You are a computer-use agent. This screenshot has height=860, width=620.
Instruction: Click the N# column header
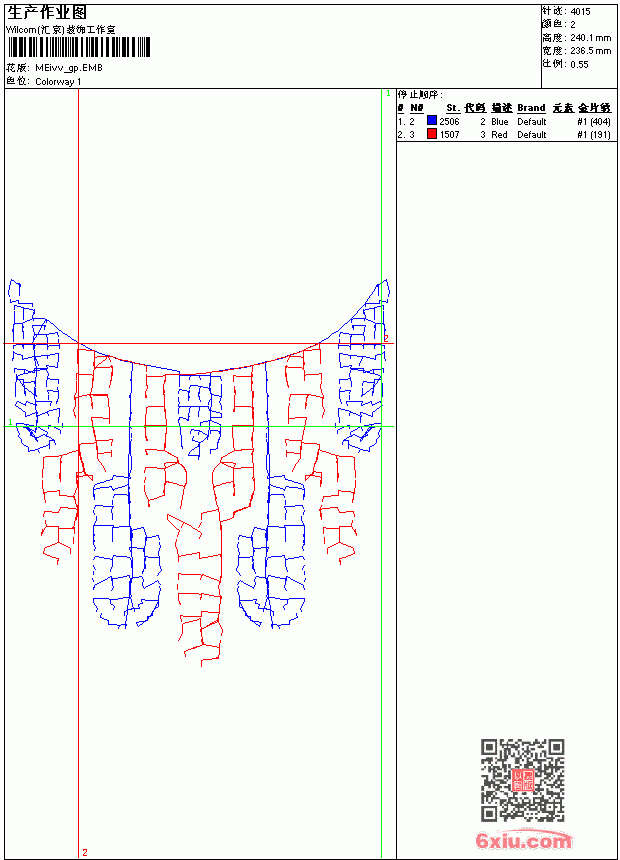tap(416, 108)
